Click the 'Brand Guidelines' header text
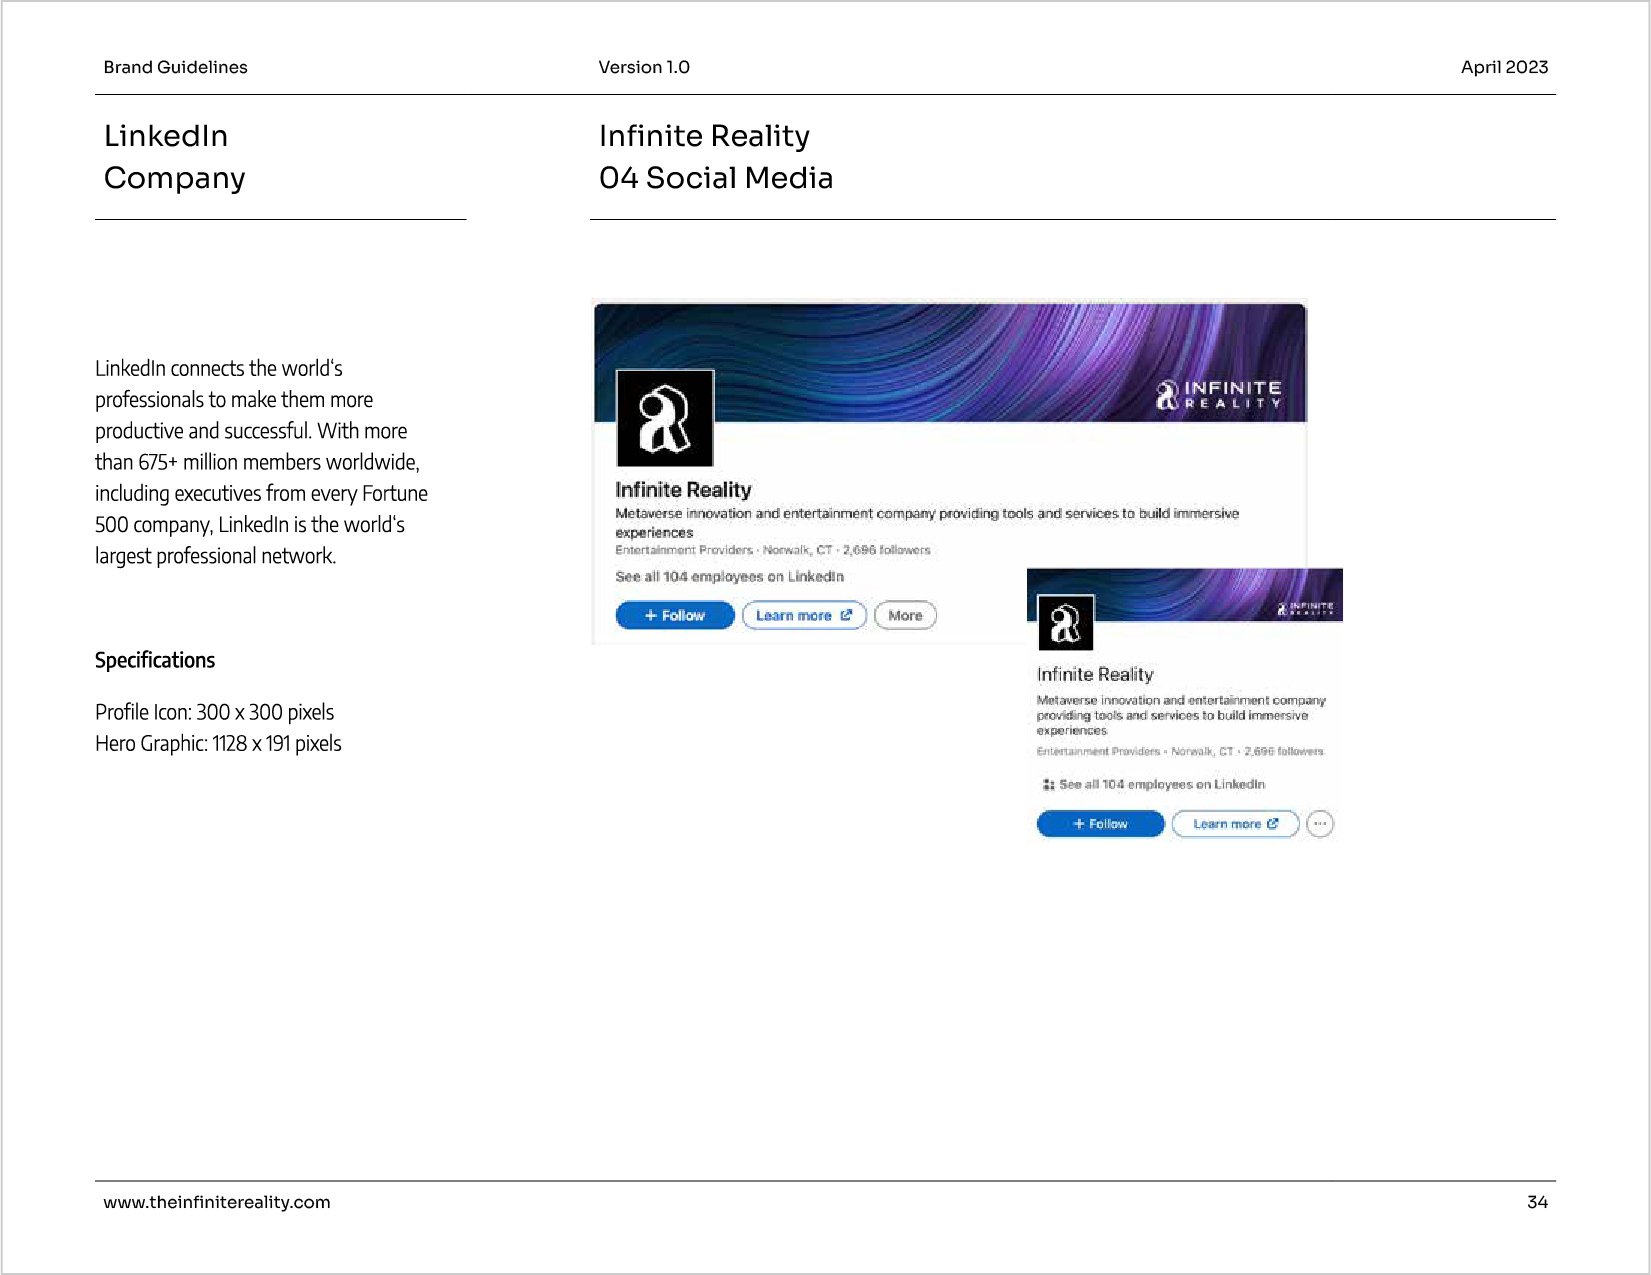Viewport: 1651px width, 1275px height. coord(175,67)
